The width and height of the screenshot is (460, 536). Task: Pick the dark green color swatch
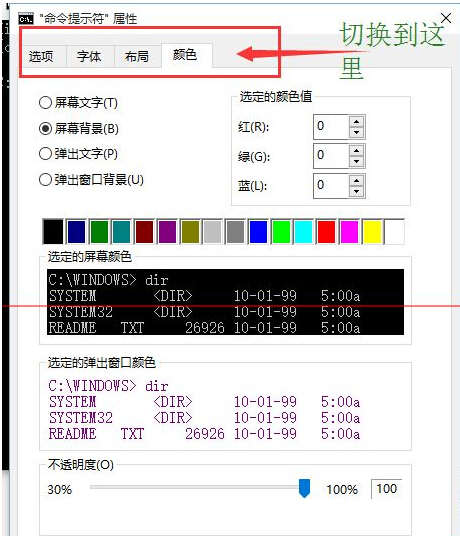tap(99, 232)
